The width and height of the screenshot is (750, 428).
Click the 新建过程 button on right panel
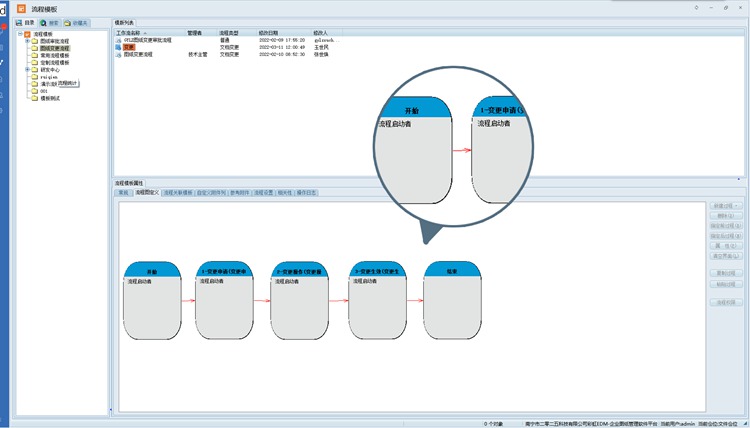pyautogui.click(x=726, y=206)
